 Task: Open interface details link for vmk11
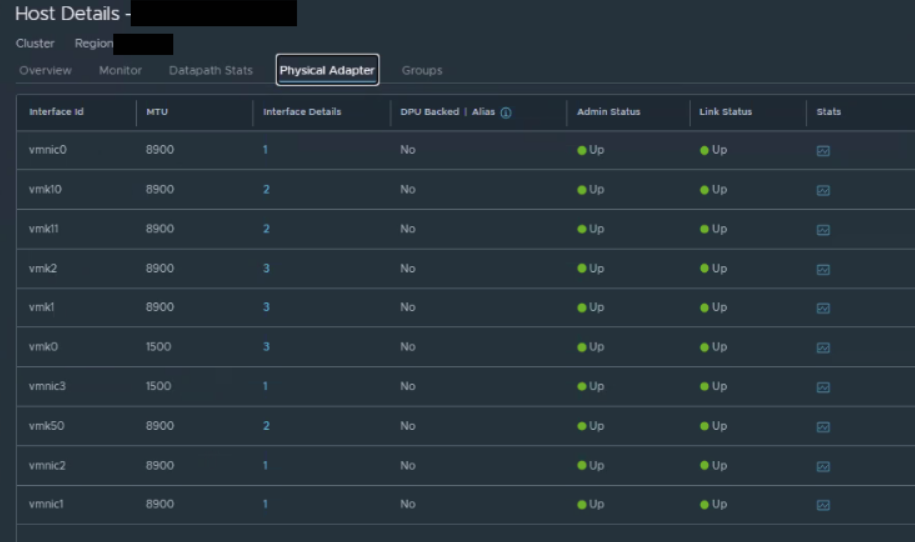[266, 229]
